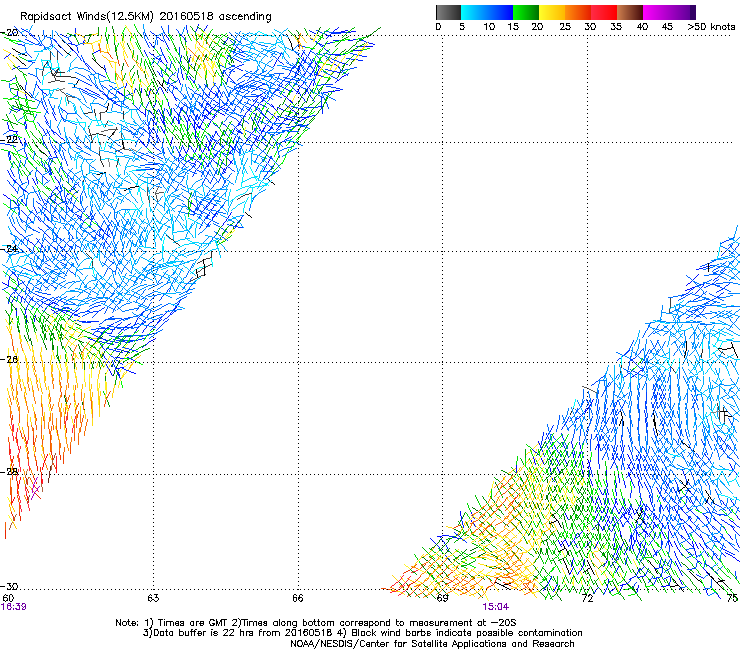Click the longitude label '75'

coord(732,598)
